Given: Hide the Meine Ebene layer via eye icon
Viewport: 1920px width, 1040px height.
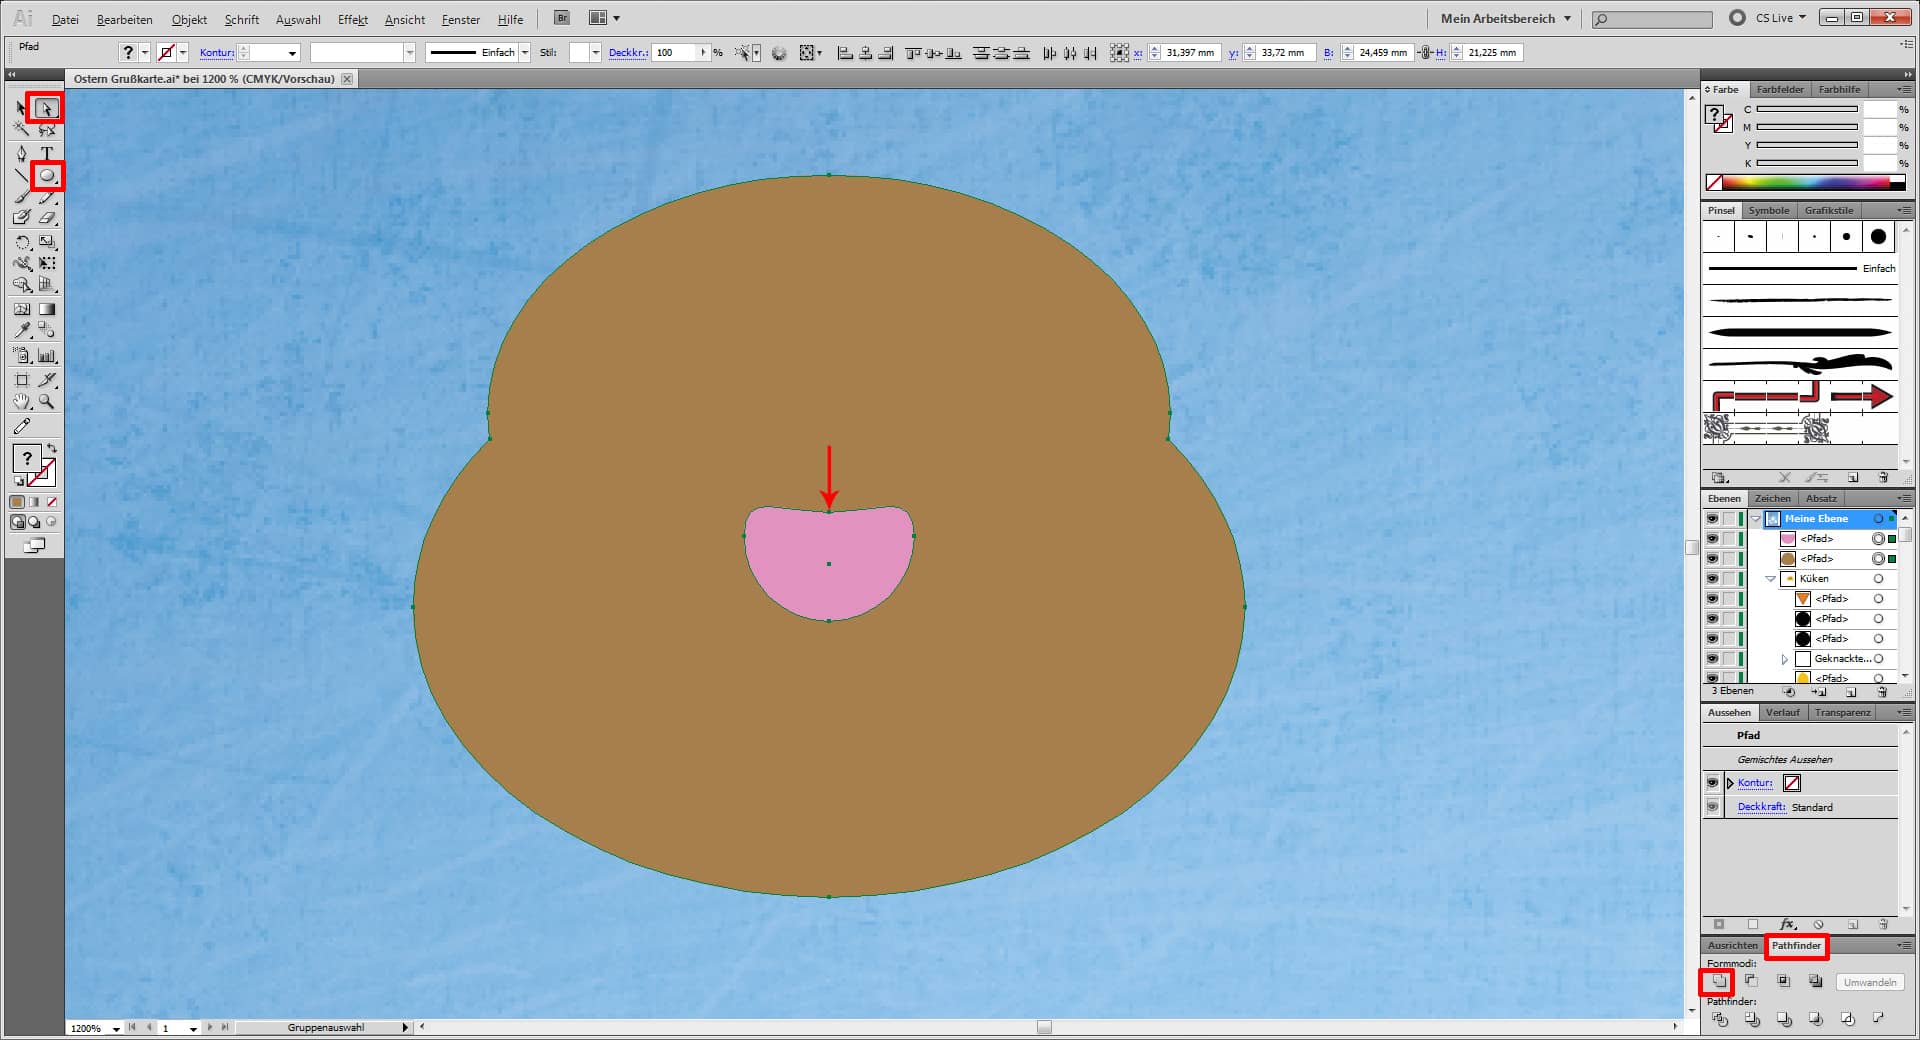Looking at the screenshot, I should coord(1712,519).
